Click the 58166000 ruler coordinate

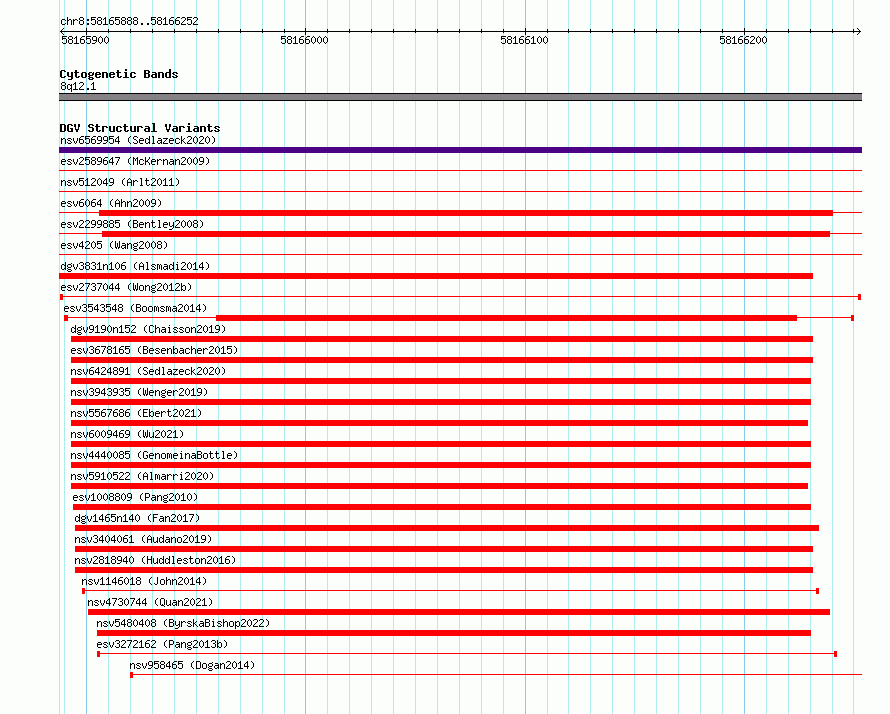click(304, 40)
